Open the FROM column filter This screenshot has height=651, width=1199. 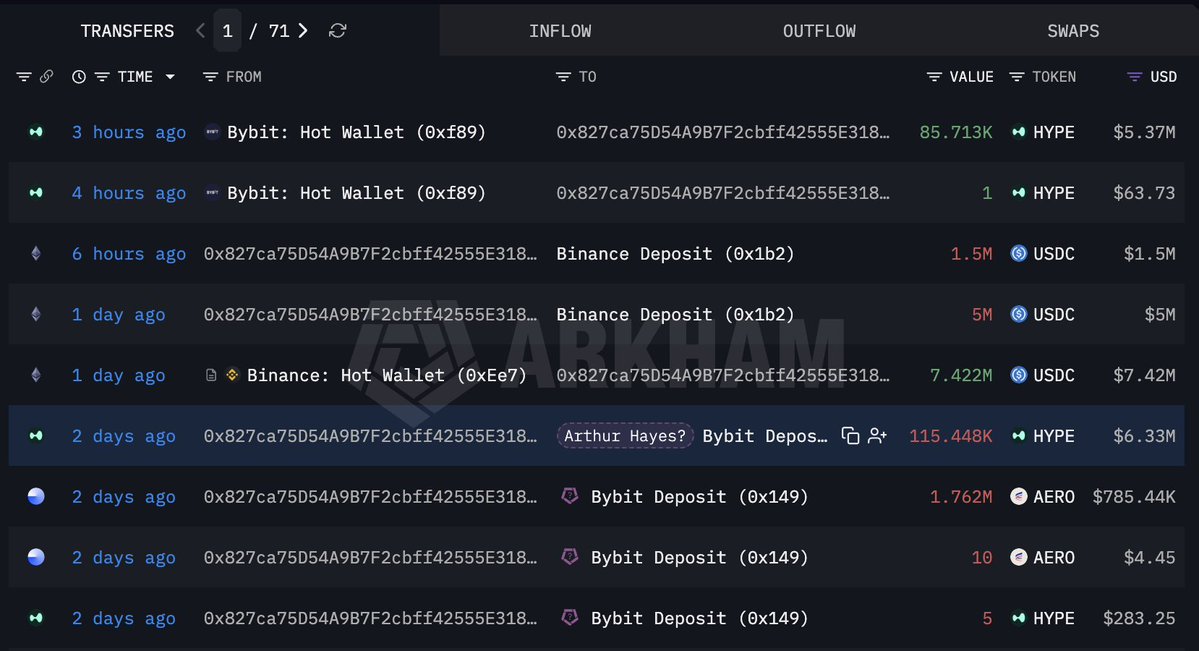210,76
